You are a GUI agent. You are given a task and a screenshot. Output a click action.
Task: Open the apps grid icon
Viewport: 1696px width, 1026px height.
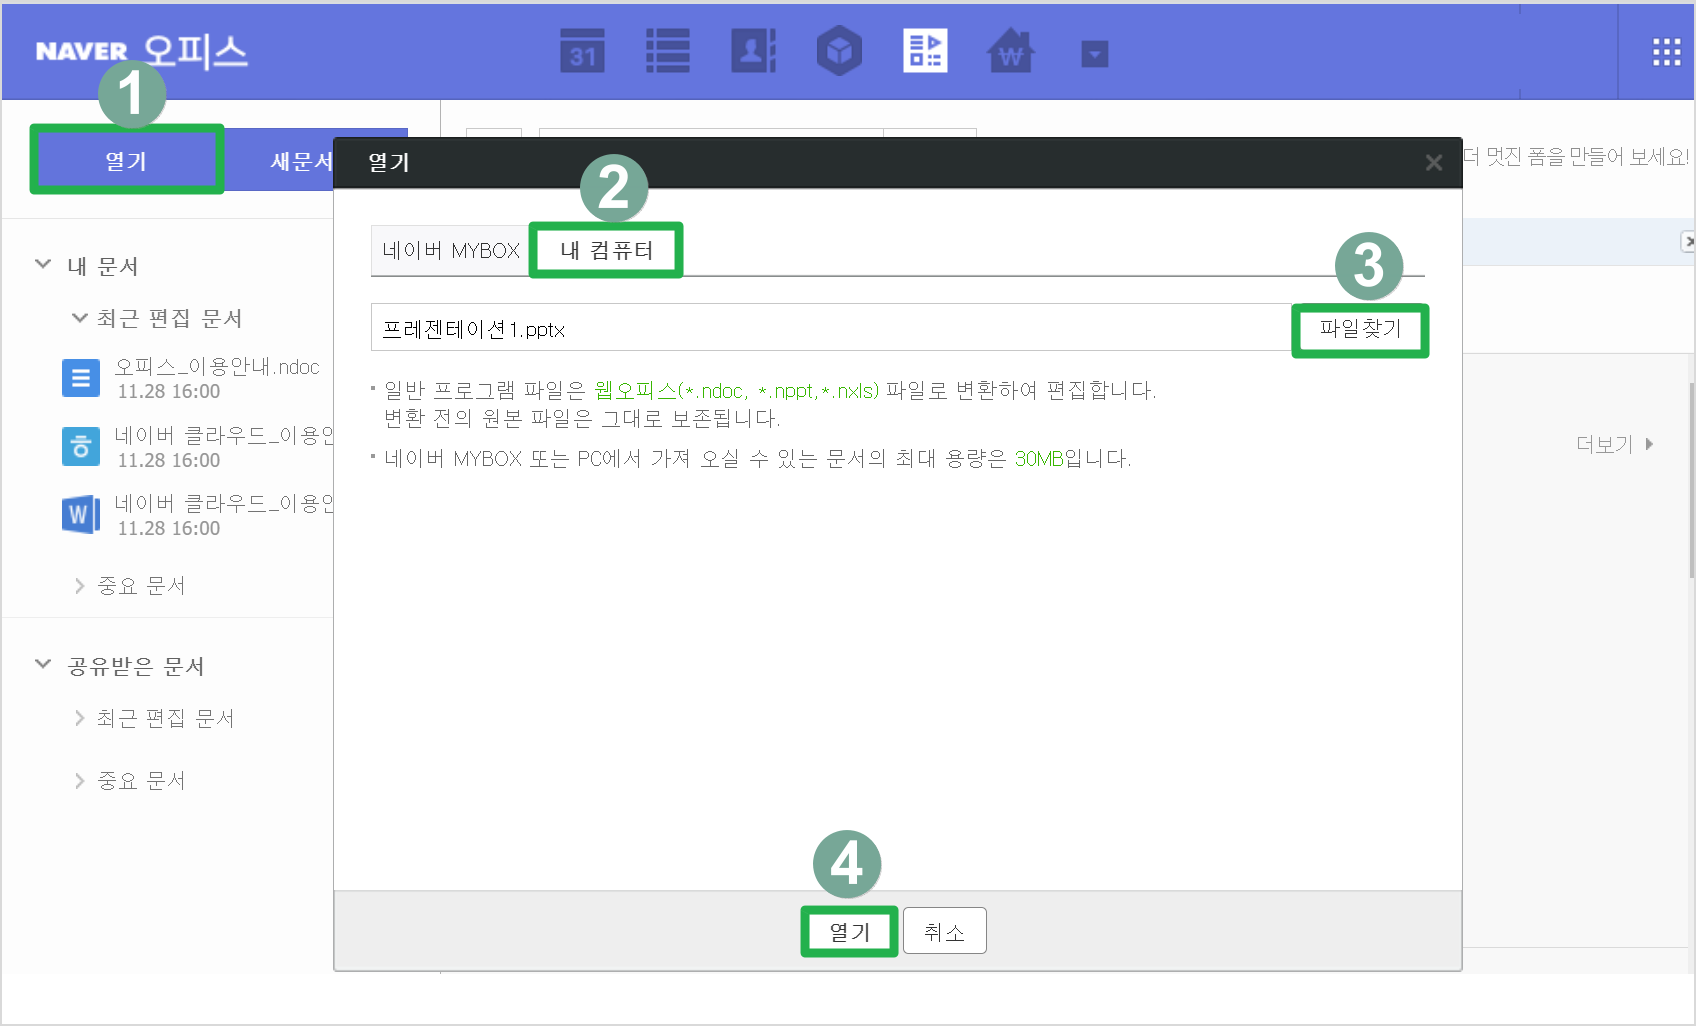(1666, 52)
